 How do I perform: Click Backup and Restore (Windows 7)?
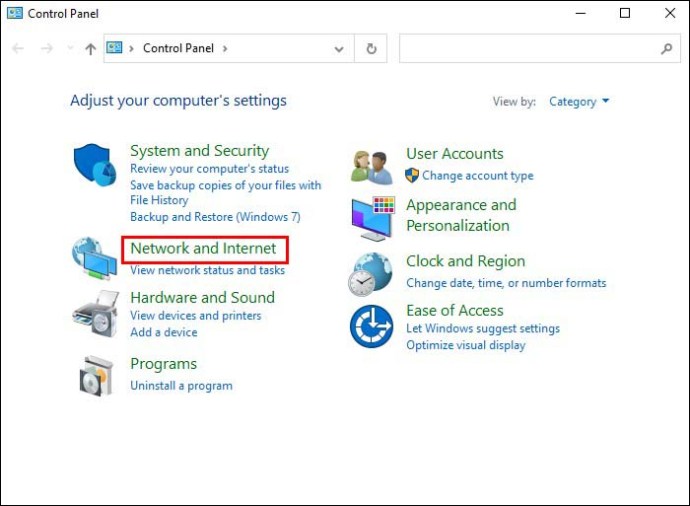pos(215,216)
